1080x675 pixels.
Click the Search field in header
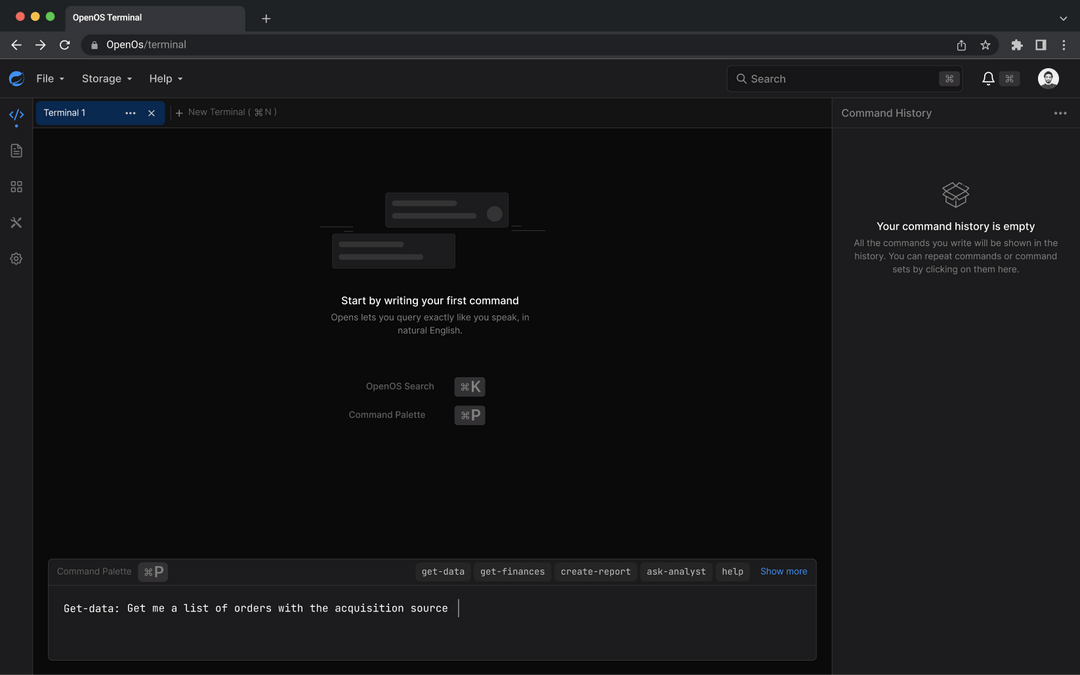(844, 79)
